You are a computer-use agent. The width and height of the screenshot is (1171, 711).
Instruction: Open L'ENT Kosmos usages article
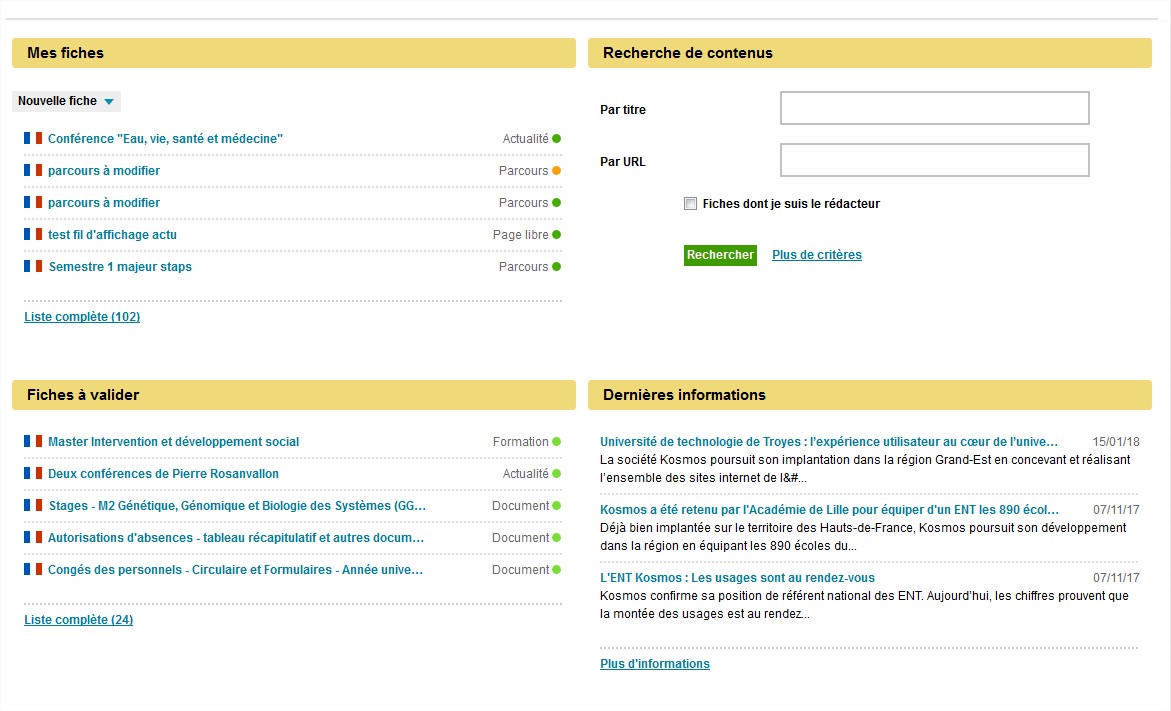pos(737,578)
